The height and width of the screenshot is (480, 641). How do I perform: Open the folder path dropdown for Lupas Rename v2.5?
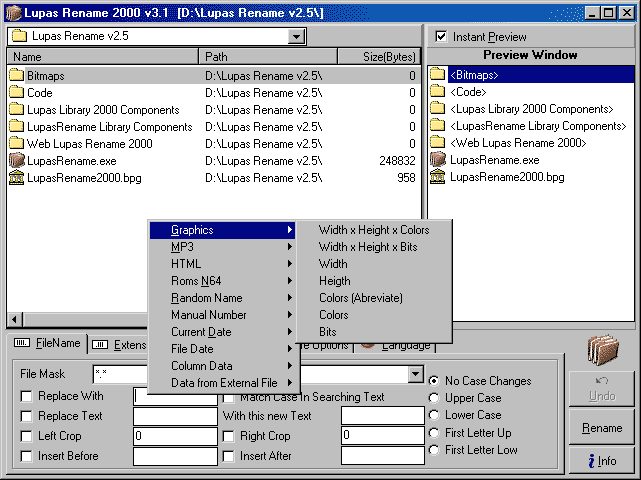pyautogui.click(x=296, y=37)
